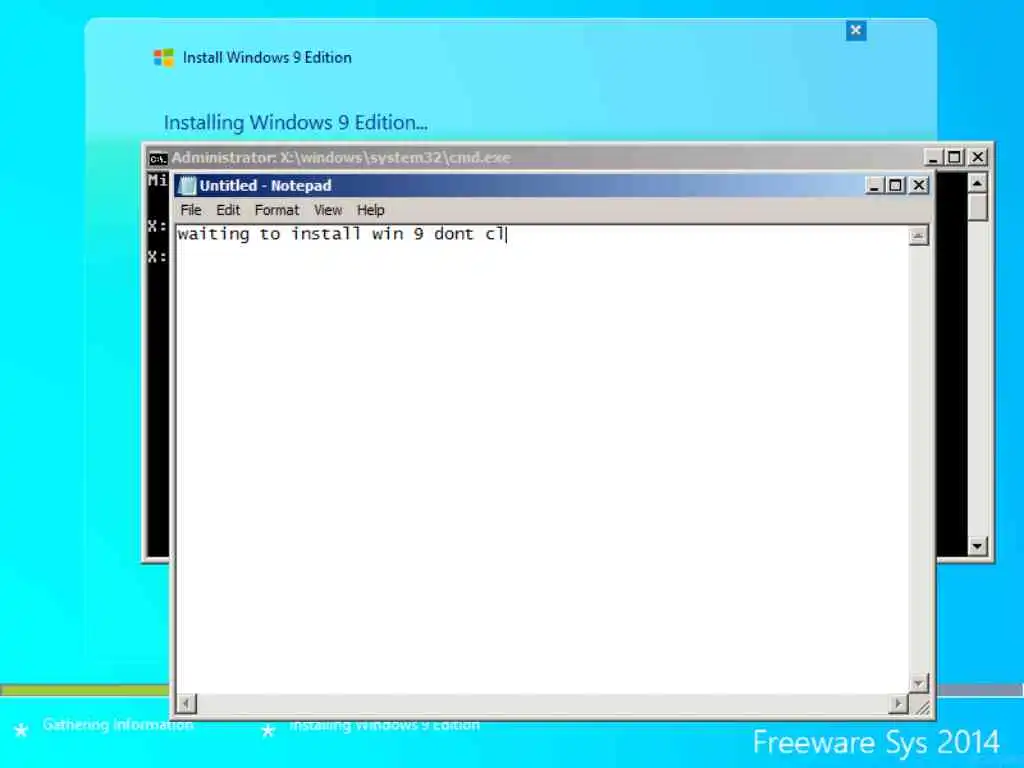Click Notepad vertical scrollbar up arrow

click(918, 236)
